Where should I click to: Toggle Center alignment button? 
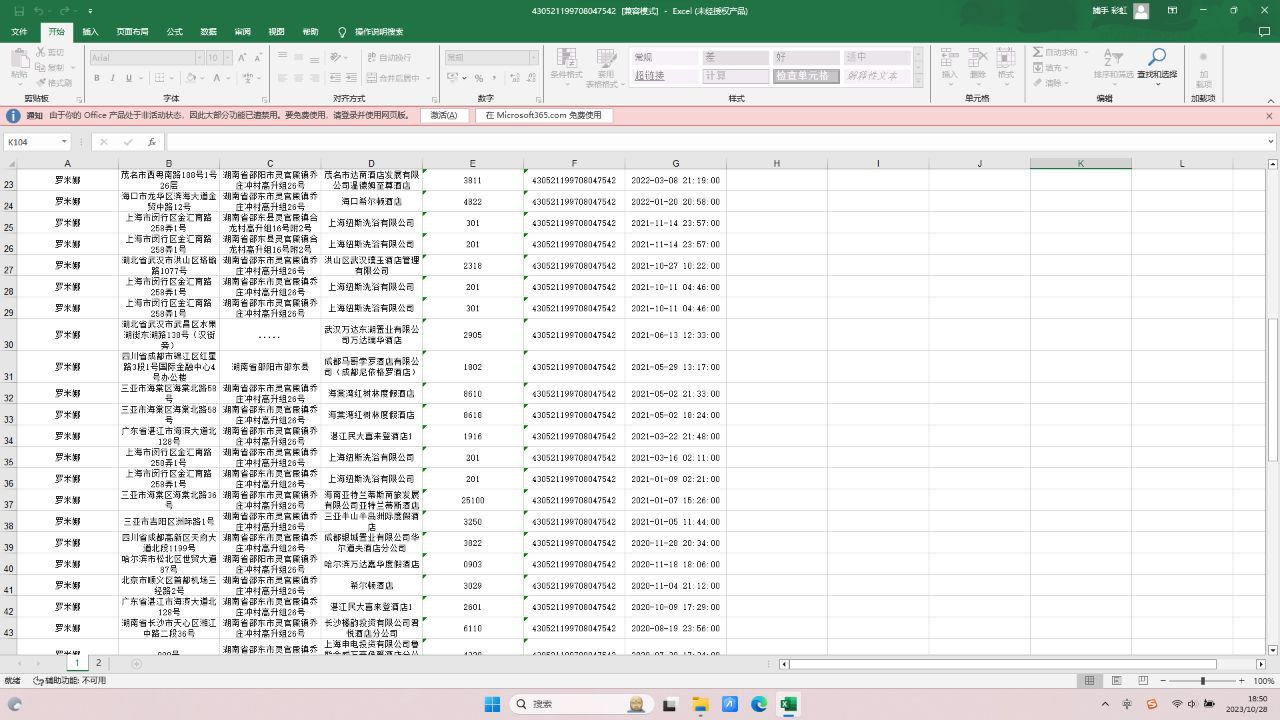pos(299,78)
